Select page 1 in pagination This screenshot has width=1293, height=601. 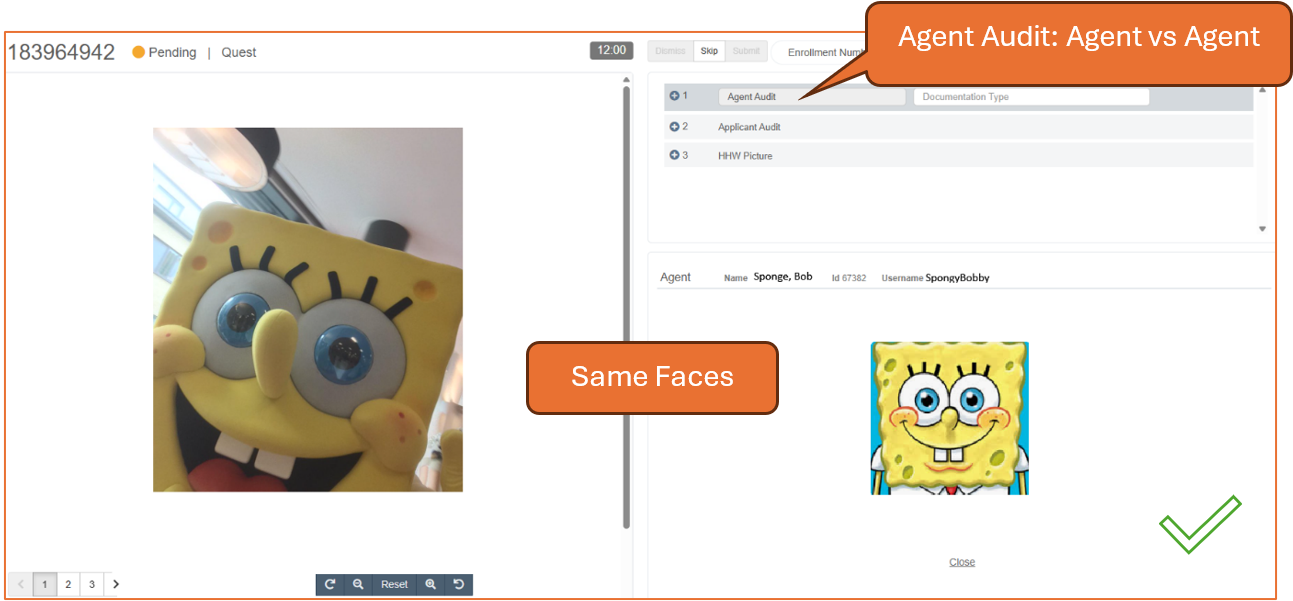(44, 584)
